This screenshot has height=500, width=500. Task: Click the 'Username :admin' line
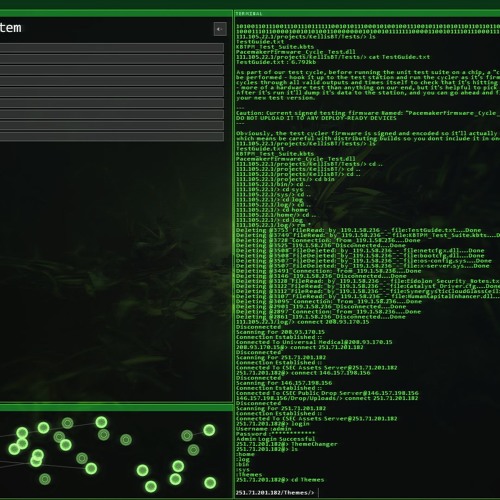click(x=263, y=429)
